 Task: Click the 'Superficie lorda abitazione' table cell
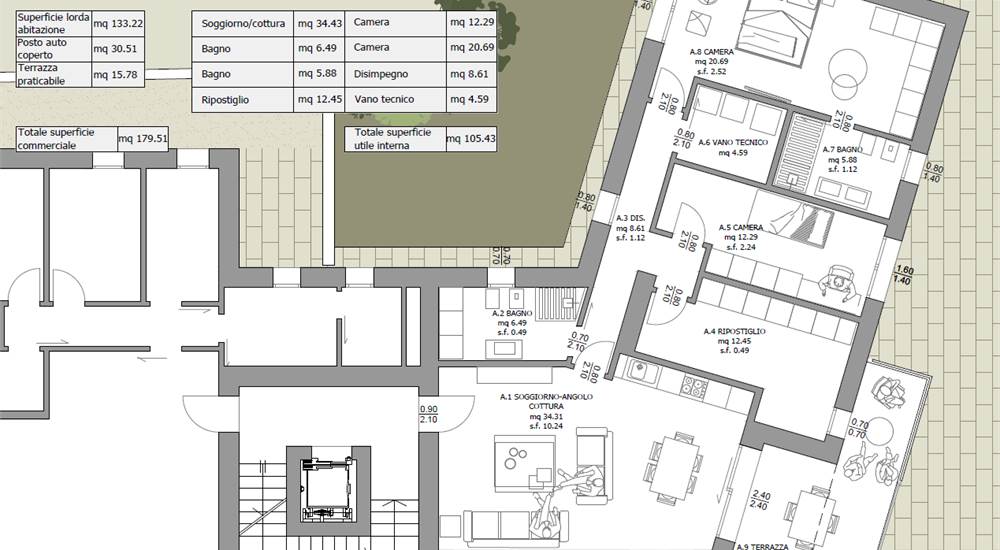(x=54, y=24)
